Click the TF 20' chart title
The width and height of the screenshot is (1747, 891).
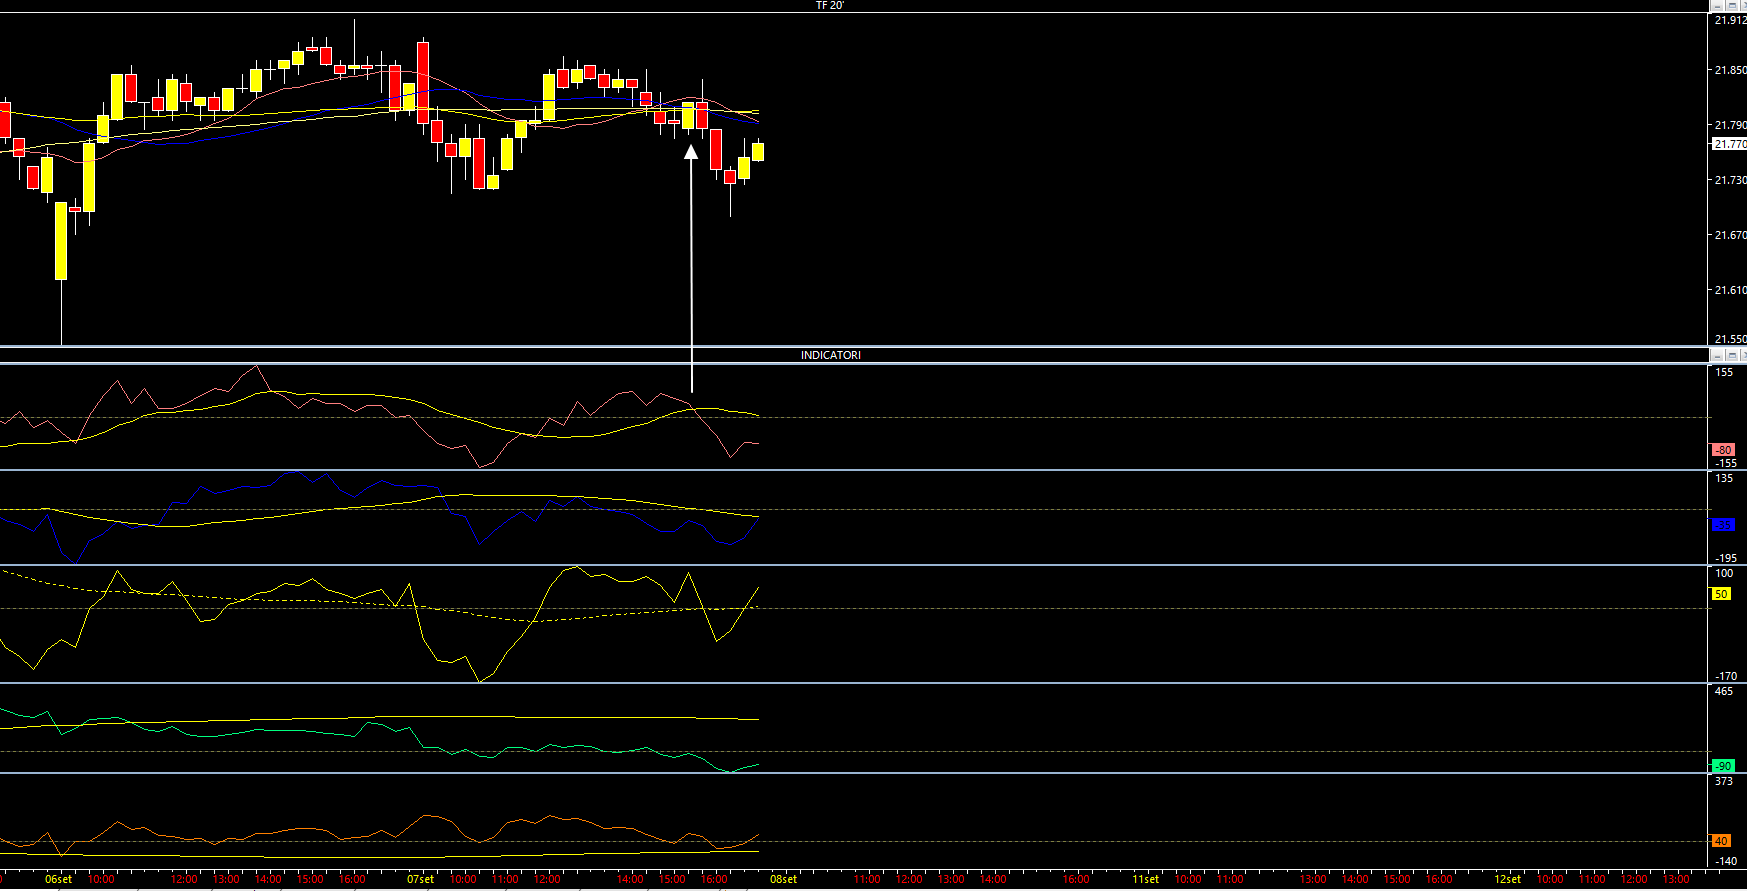pos(829,6)
